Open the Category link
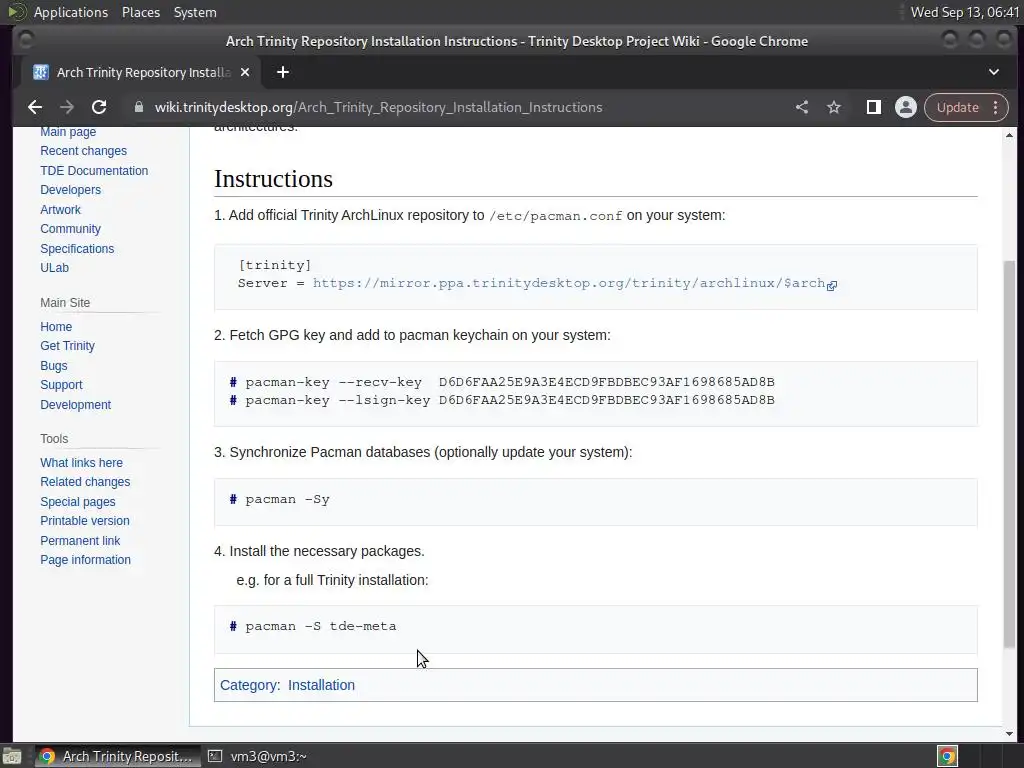Screen dimensions: 1024x768 pyautogui.click(x=249, y=685)
